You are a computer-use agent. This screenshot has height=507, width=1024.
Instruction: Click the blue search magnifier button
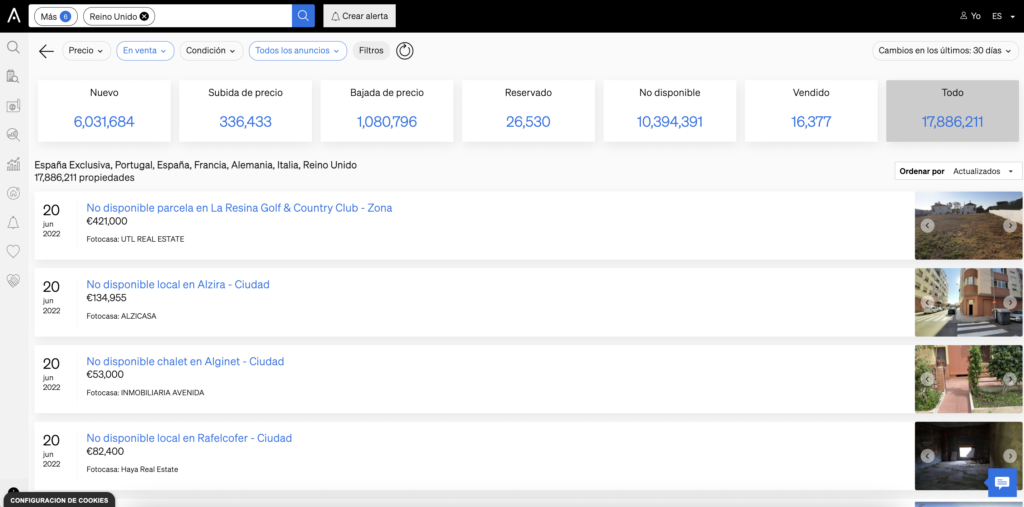click(303, 16)
